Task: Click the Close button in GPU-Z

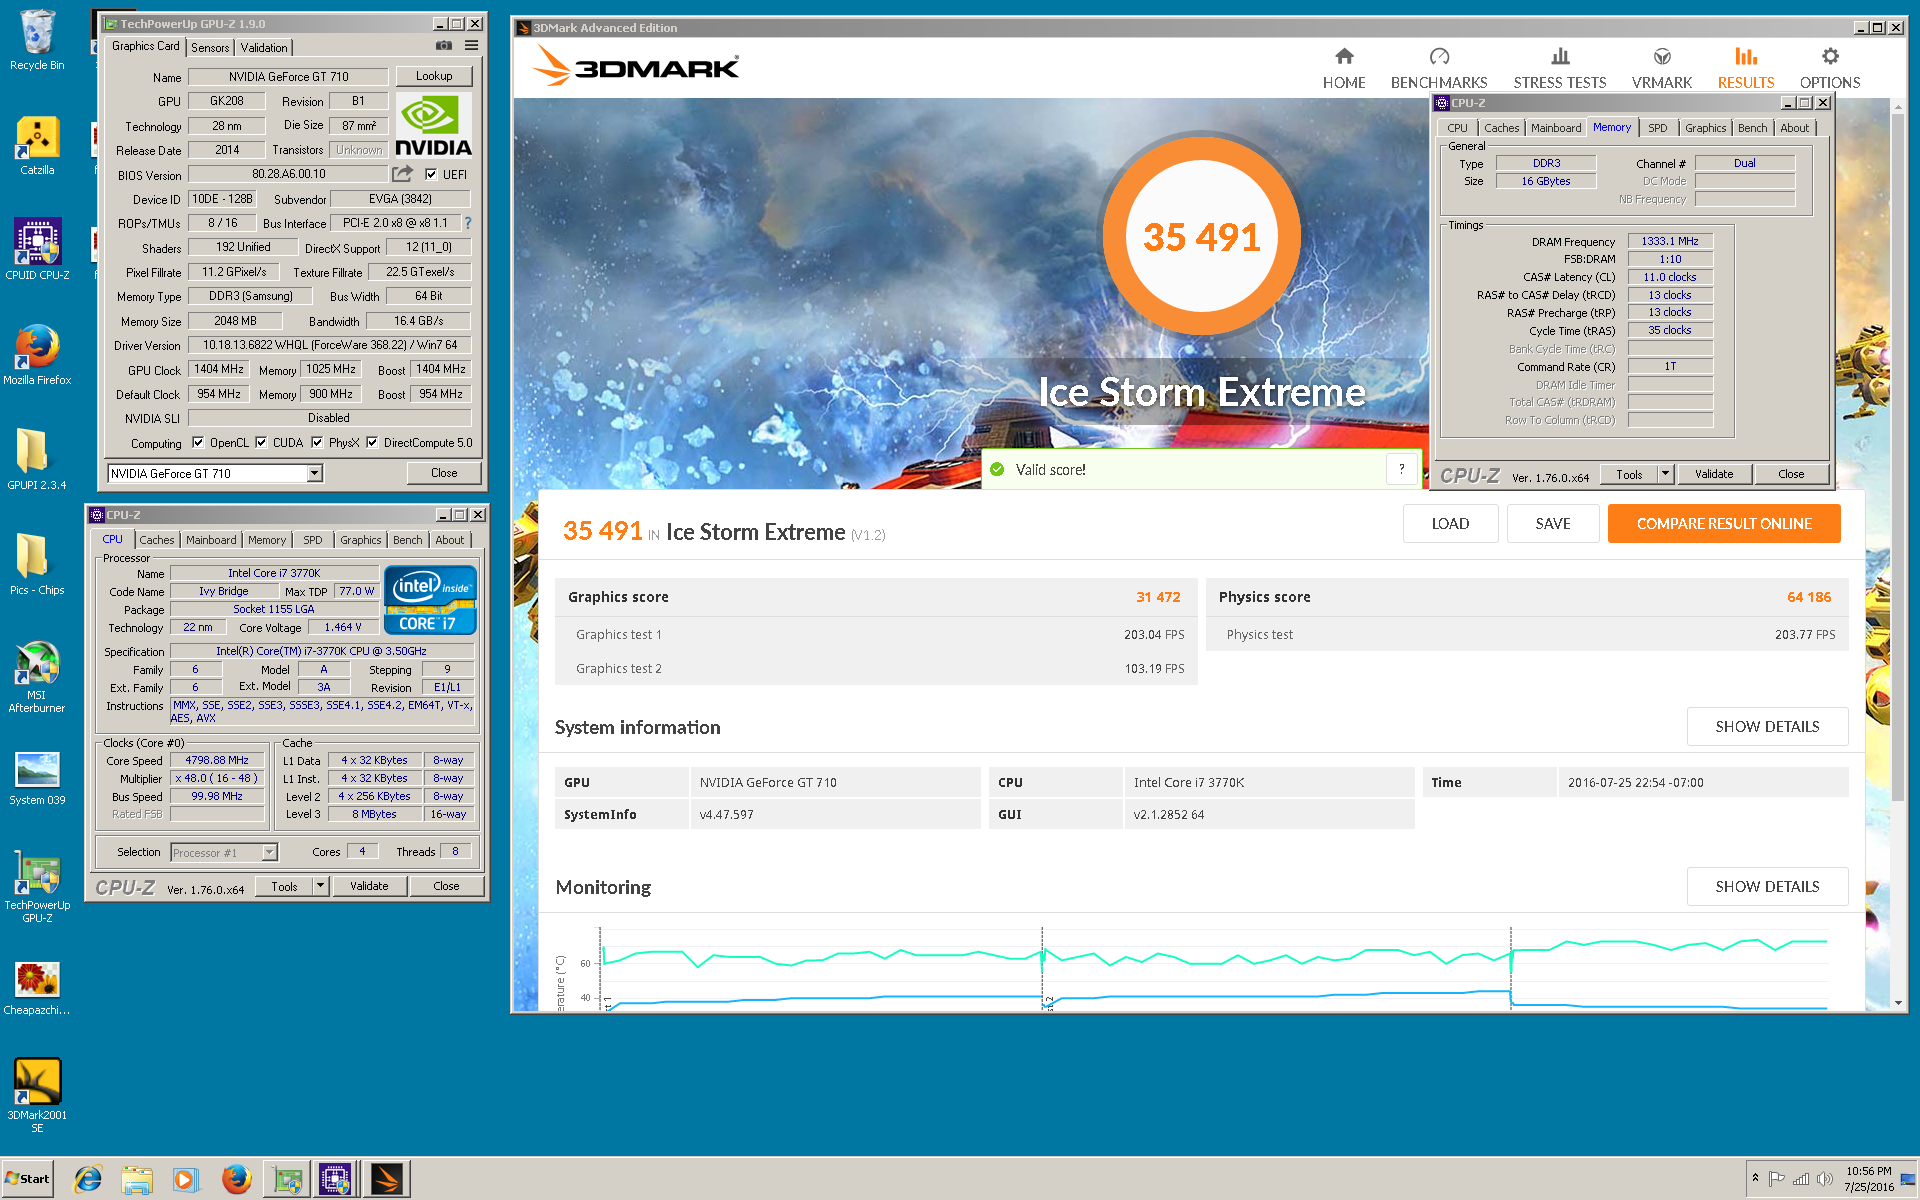Action: 444,473
